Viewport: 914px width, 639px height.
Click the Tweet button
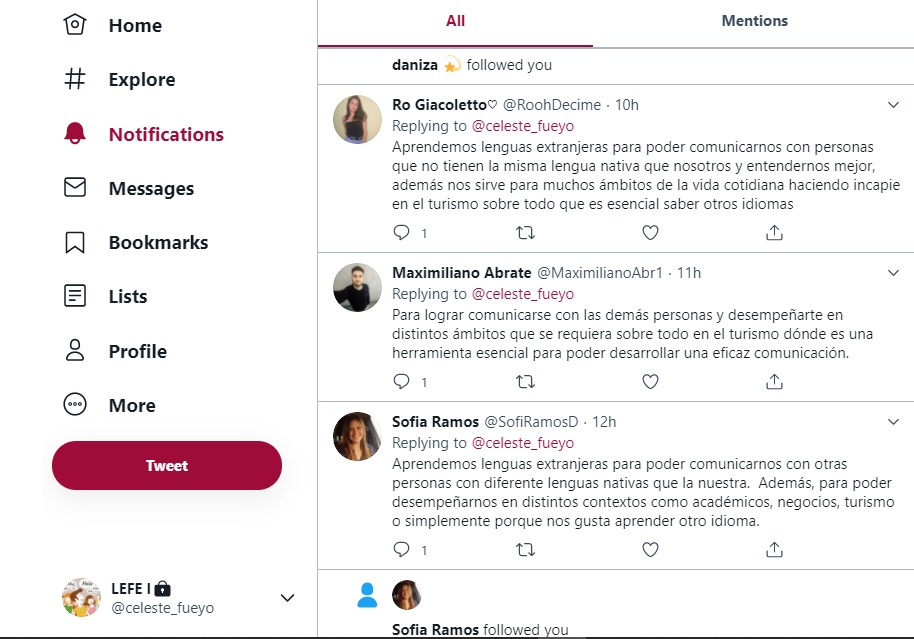tap(167, 466)
